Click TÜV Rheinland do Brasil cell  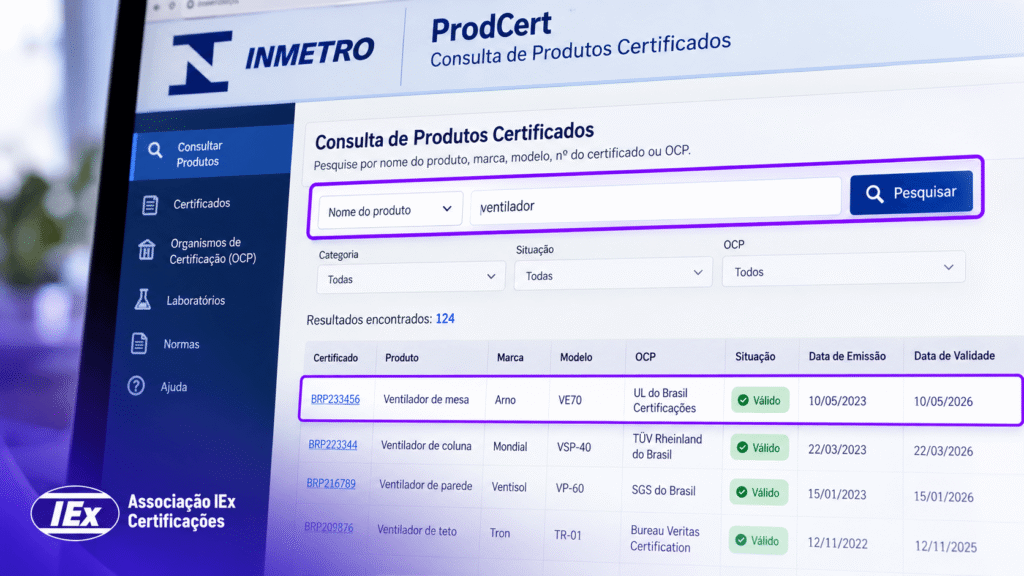click(x=667, y=447)
